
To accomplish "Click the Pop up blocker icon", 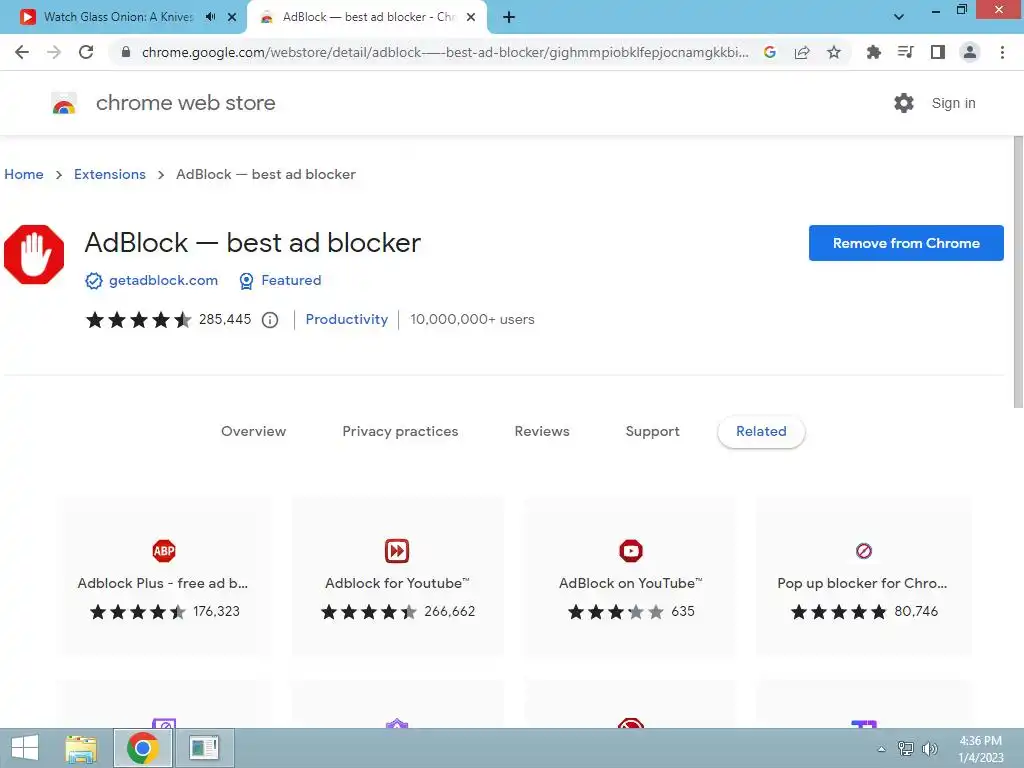I will (864, 551).
